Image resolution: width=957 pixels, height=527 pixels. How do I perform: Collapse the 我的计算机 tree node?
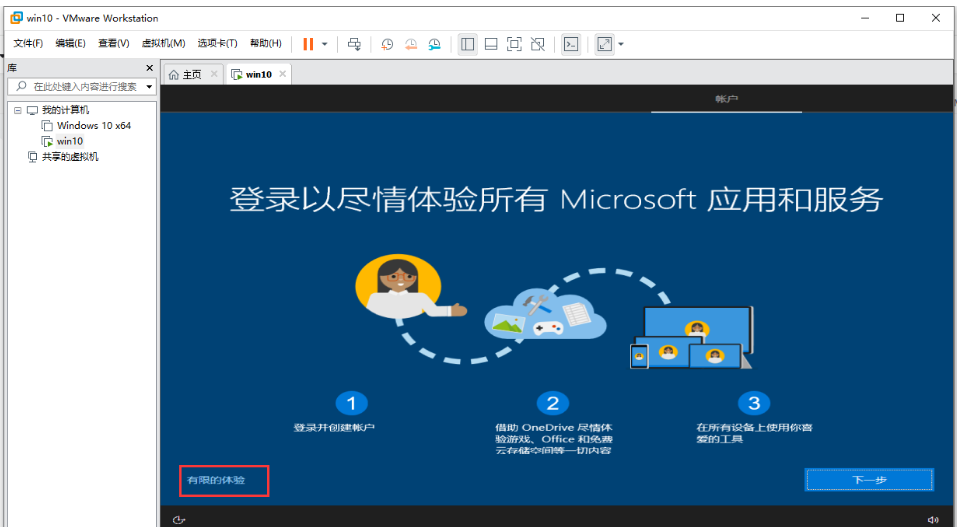(x=18, y=111)
